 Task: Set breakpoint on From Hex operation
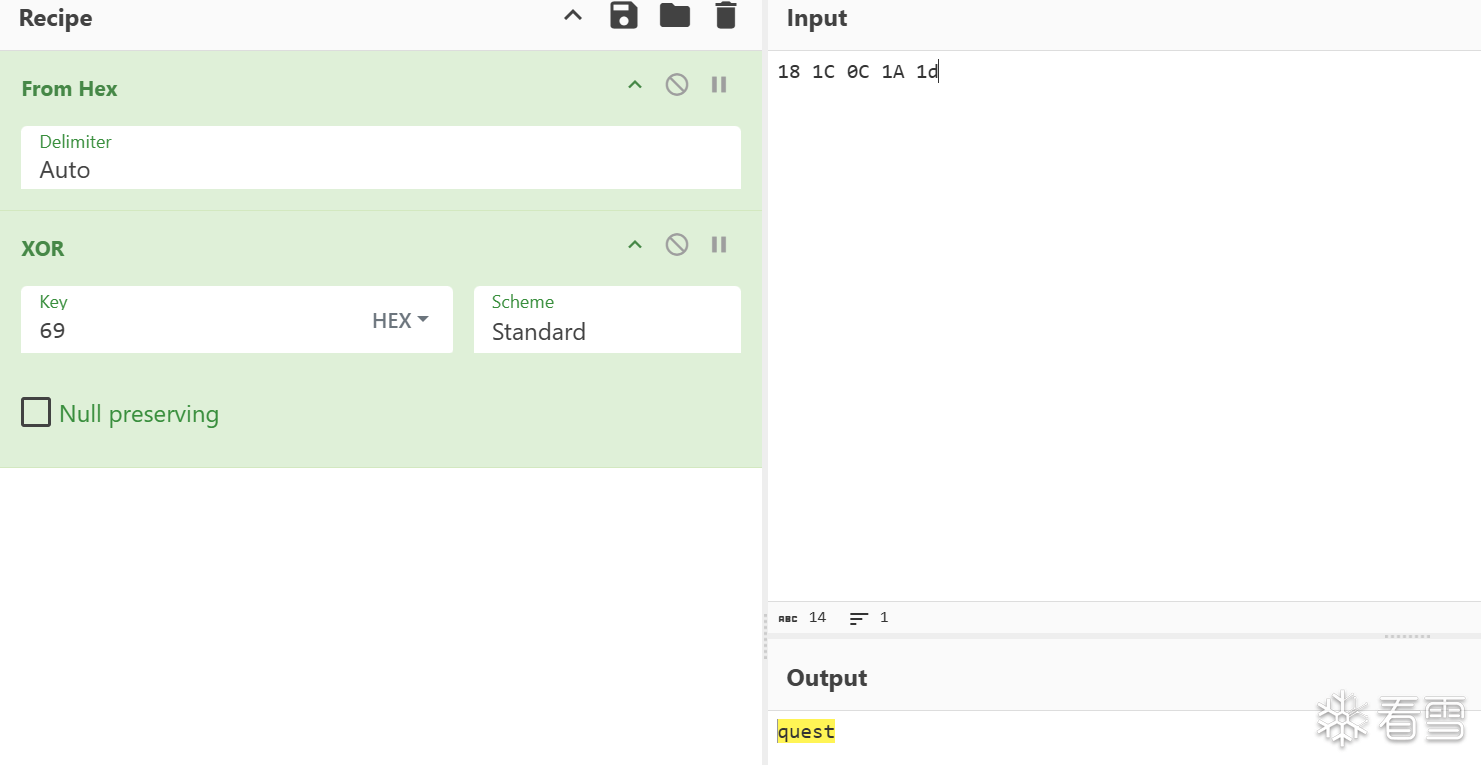(x=719, y=85)
